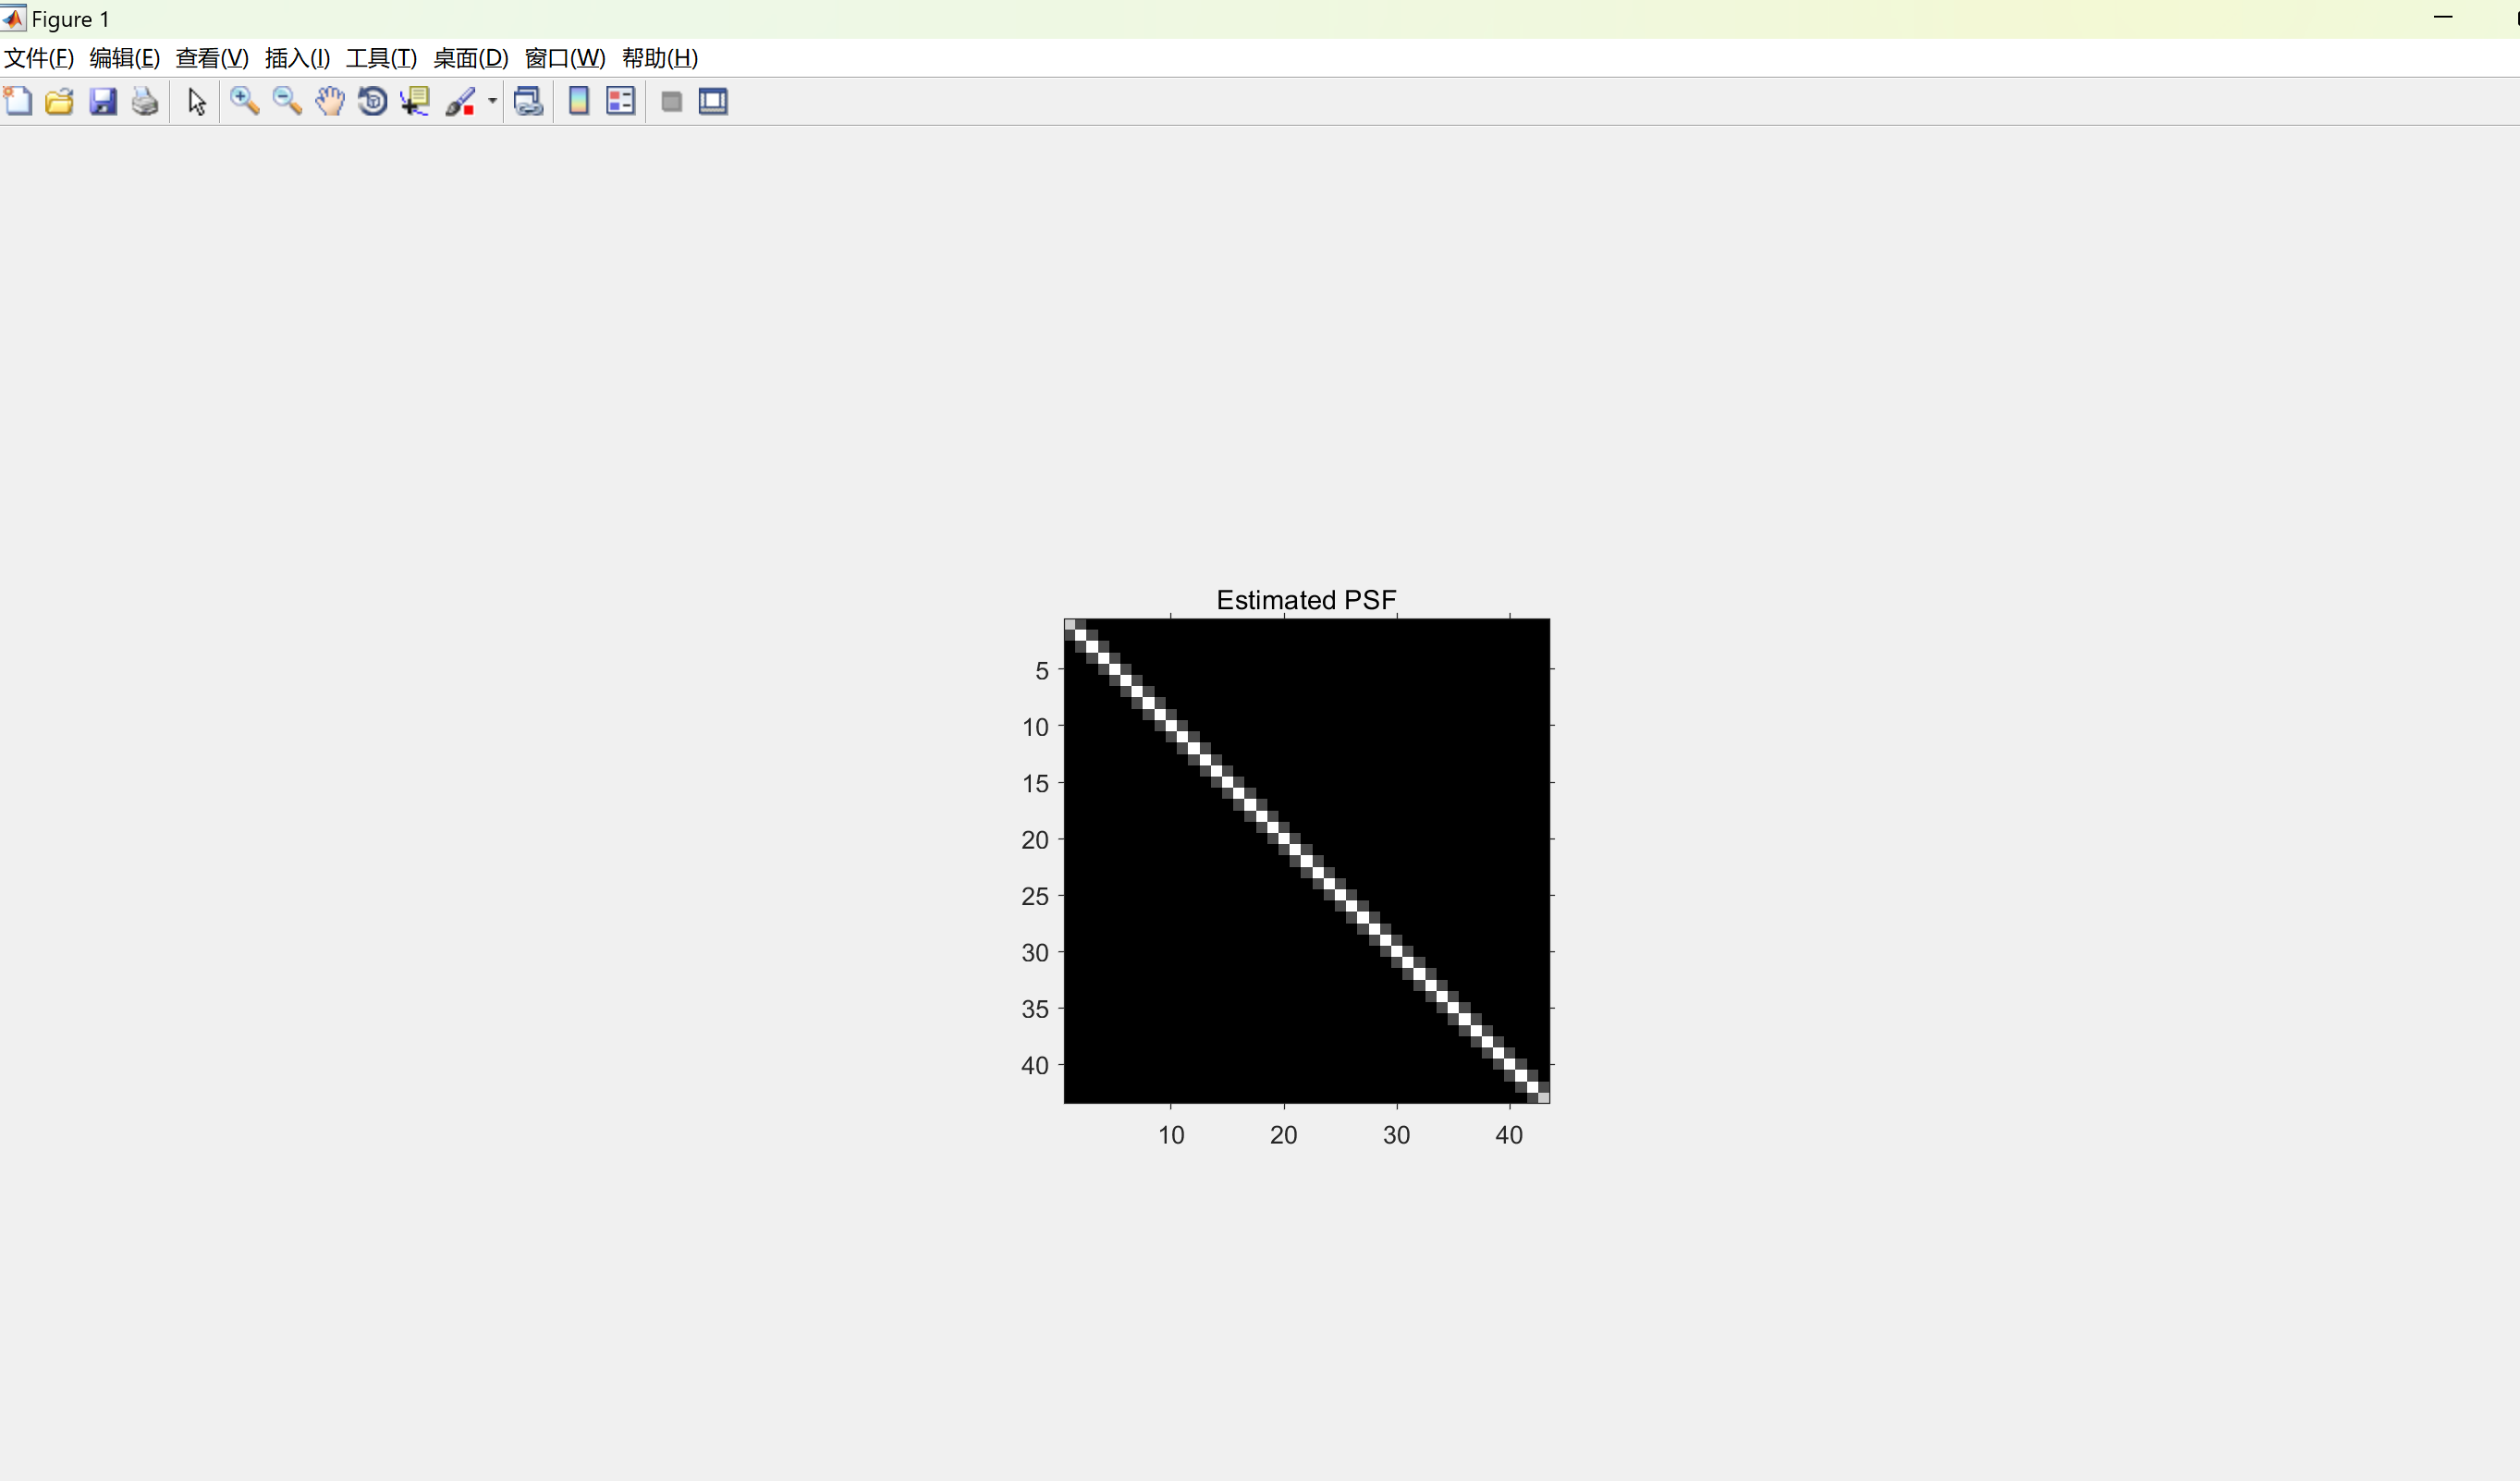This screenshot has height=1481, width=2520.
Task: Select the Zoom In magnifier tool
Action: click(x=244, y=101)
